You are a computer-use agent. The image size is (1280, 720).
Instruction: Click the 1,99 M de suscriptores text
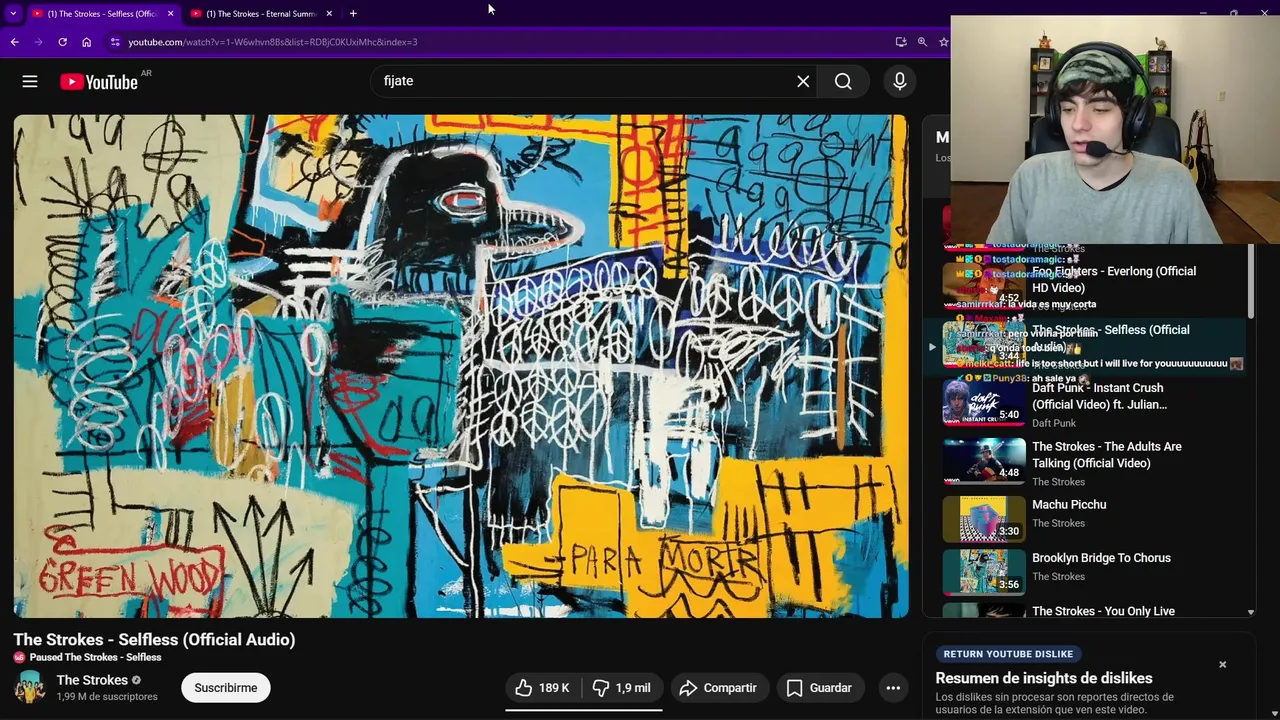point(107,697)
